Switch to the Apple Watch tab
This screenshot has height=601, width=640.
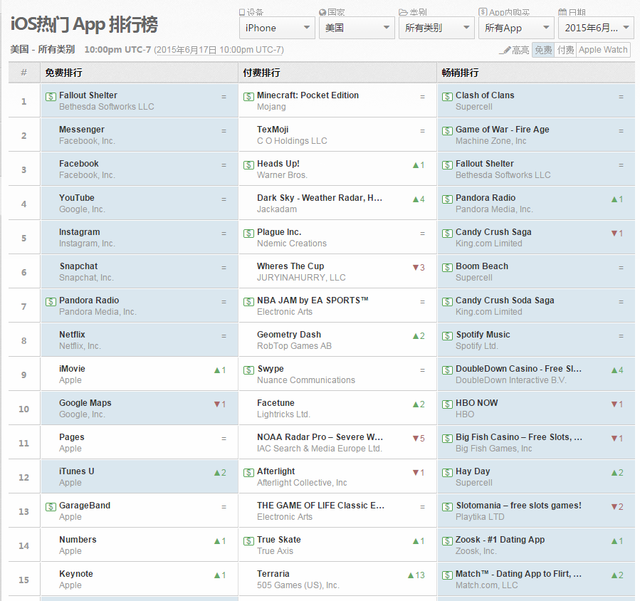coord(603,50)
